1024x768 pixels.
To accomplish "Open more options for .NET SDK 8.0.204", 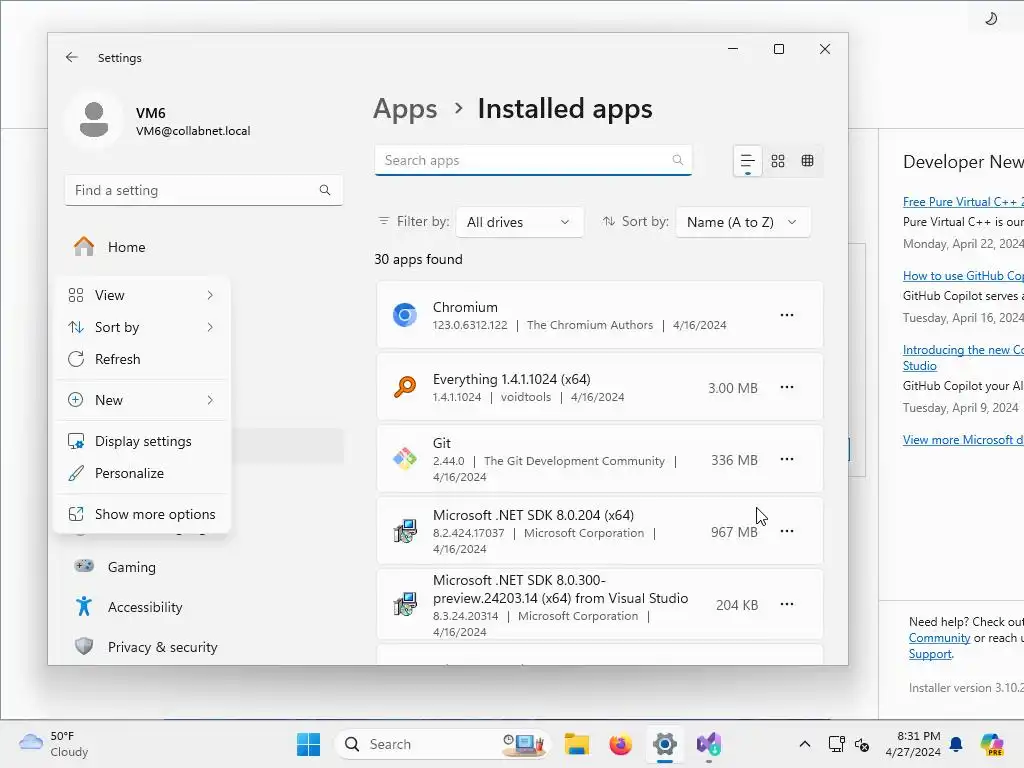I will coord(787,531).
